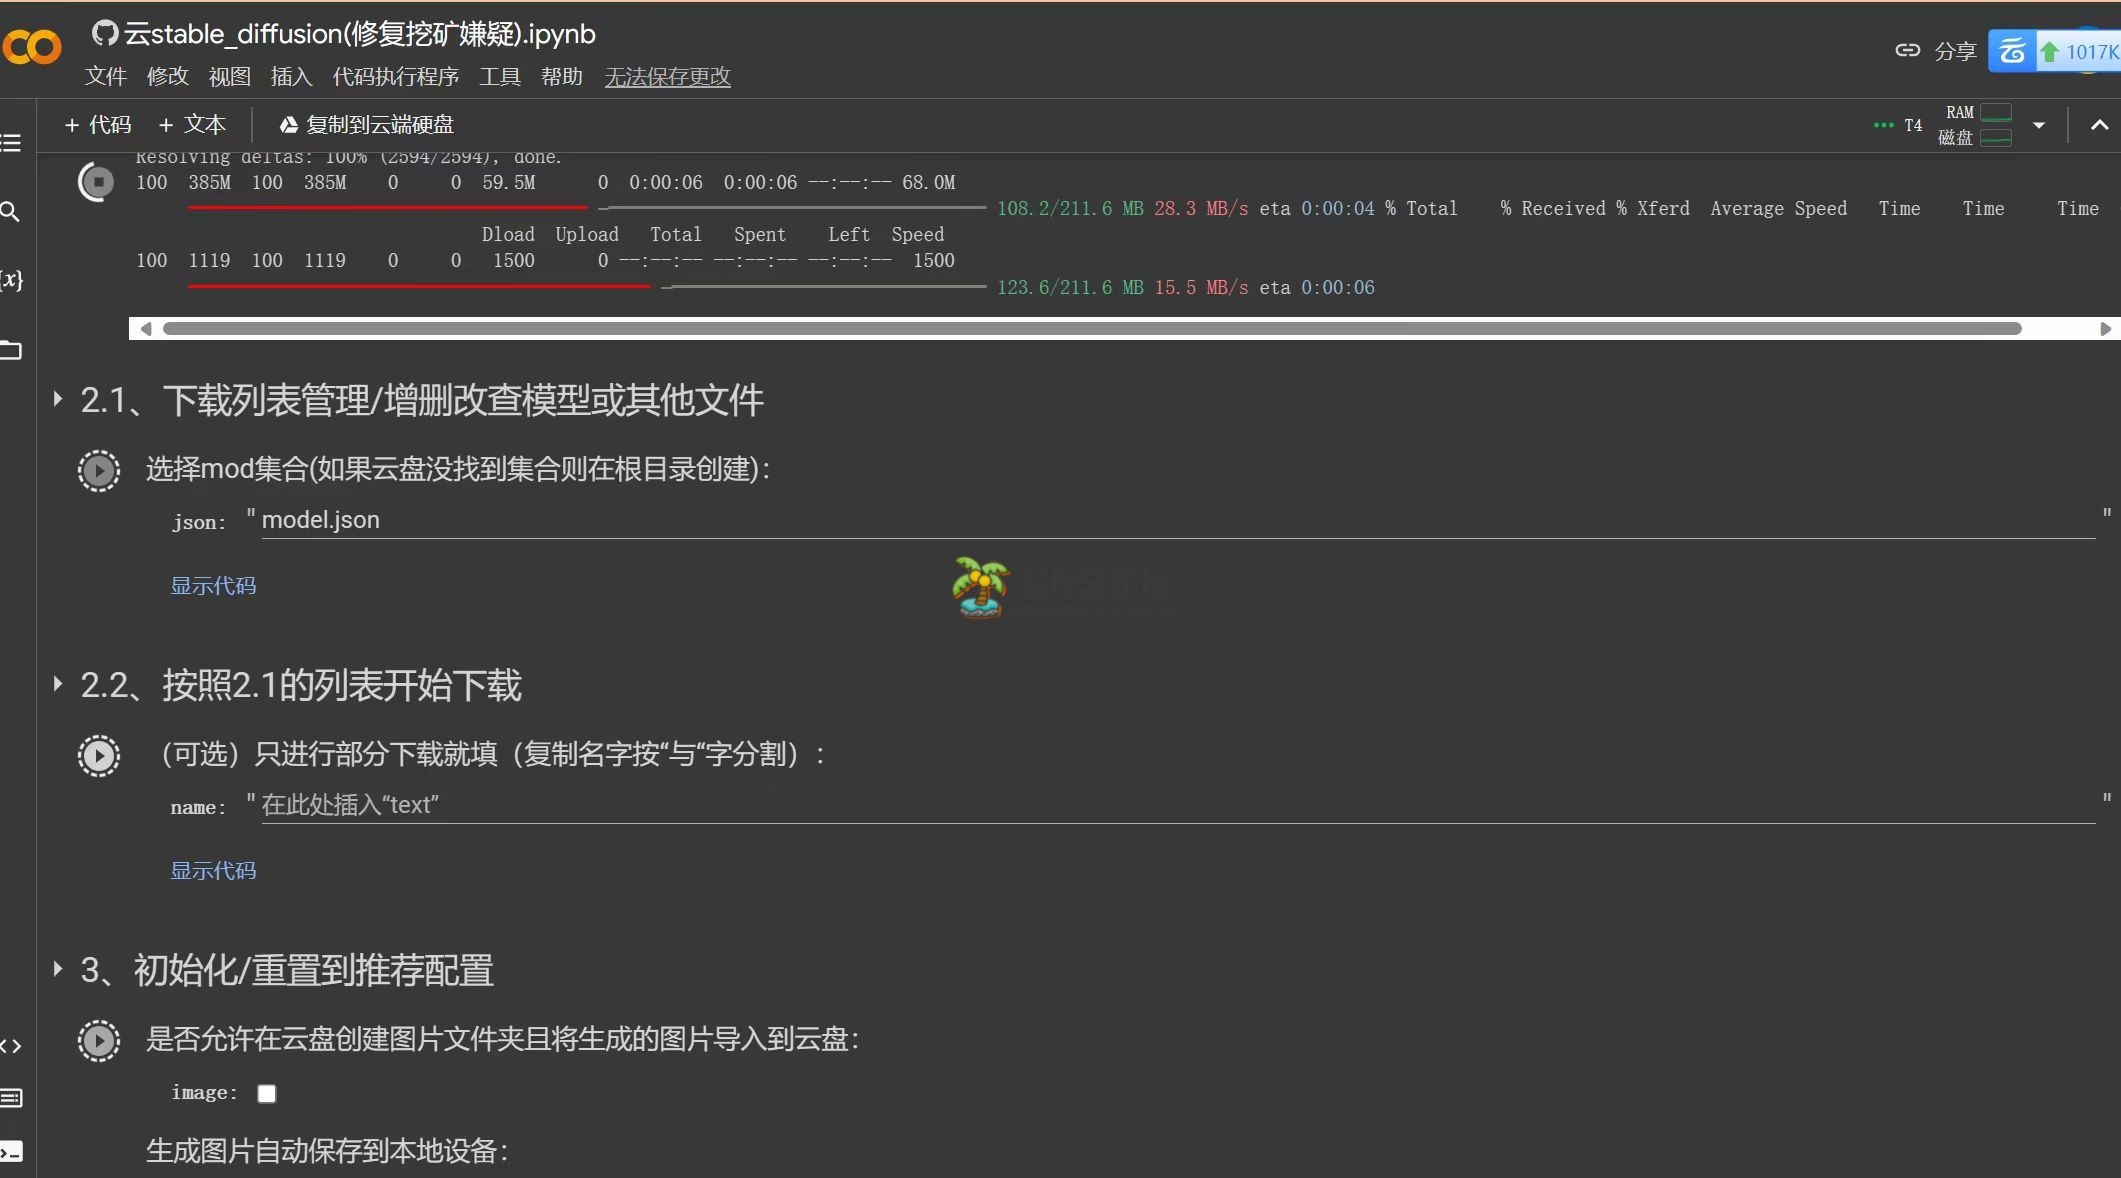Viewport: 2121px width, 1178px height.
Task: Expand section 3 initialization reset configuration
Action: pos(58,969)
